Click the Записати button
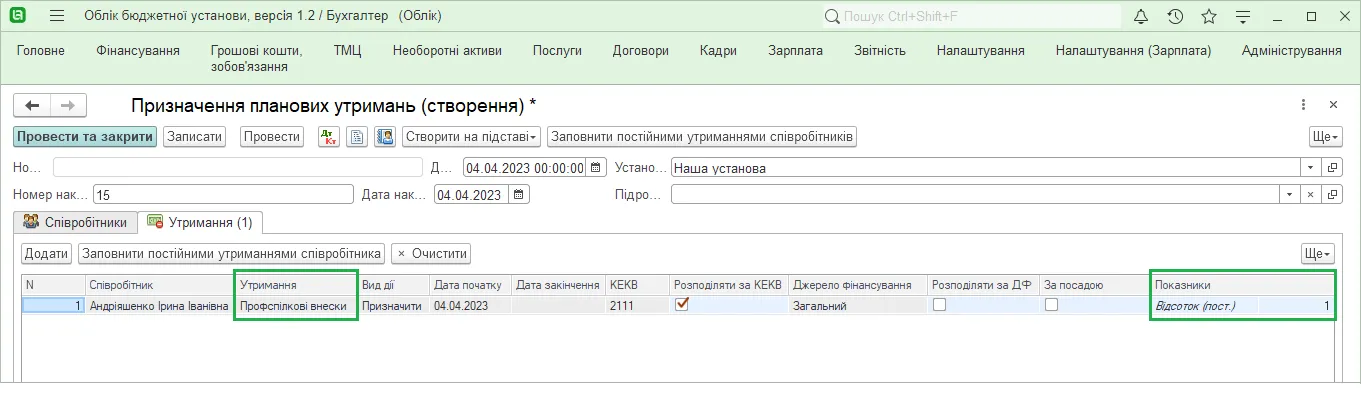The width and height of the screenshot is (1361, 398). click(195, 137)
